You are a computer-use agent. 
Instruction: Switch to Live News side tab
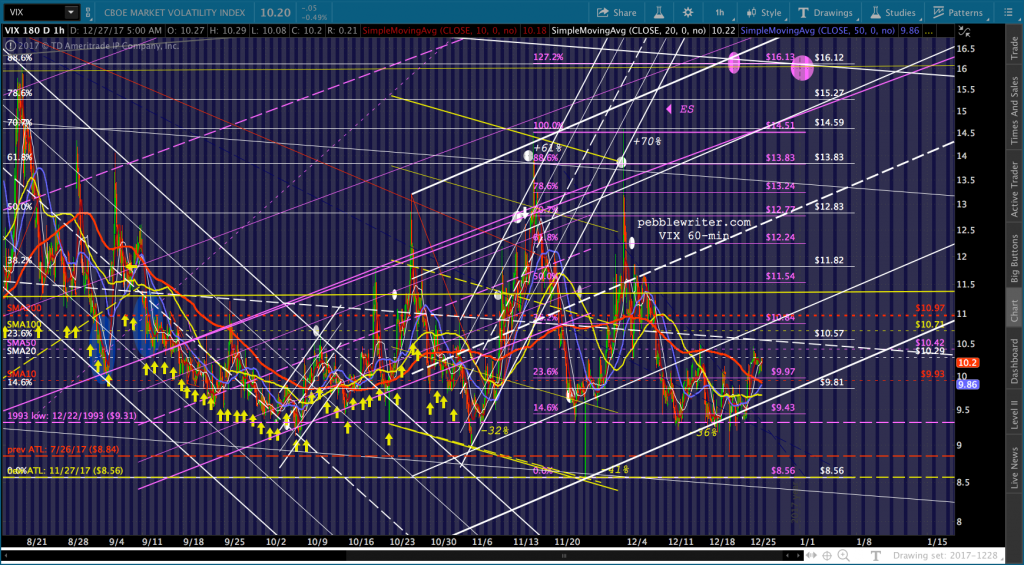click(1014, 466)
